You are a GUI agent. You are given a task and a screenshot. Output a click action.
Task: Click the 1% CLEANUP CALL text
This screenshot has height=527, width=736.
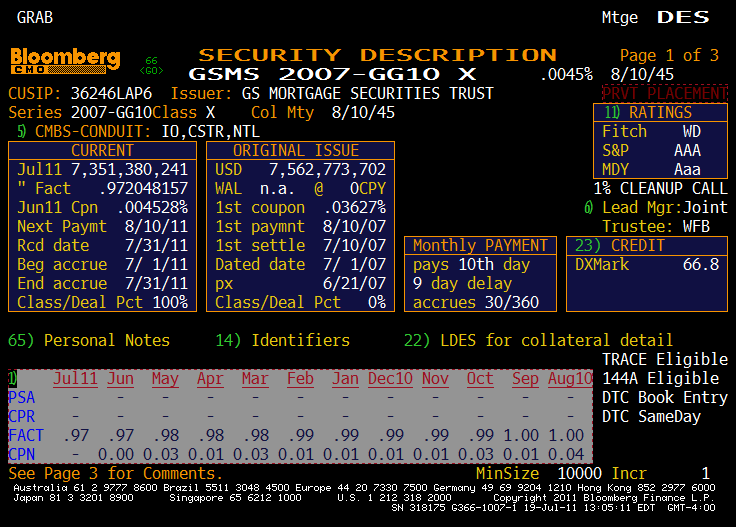[660, 189]
